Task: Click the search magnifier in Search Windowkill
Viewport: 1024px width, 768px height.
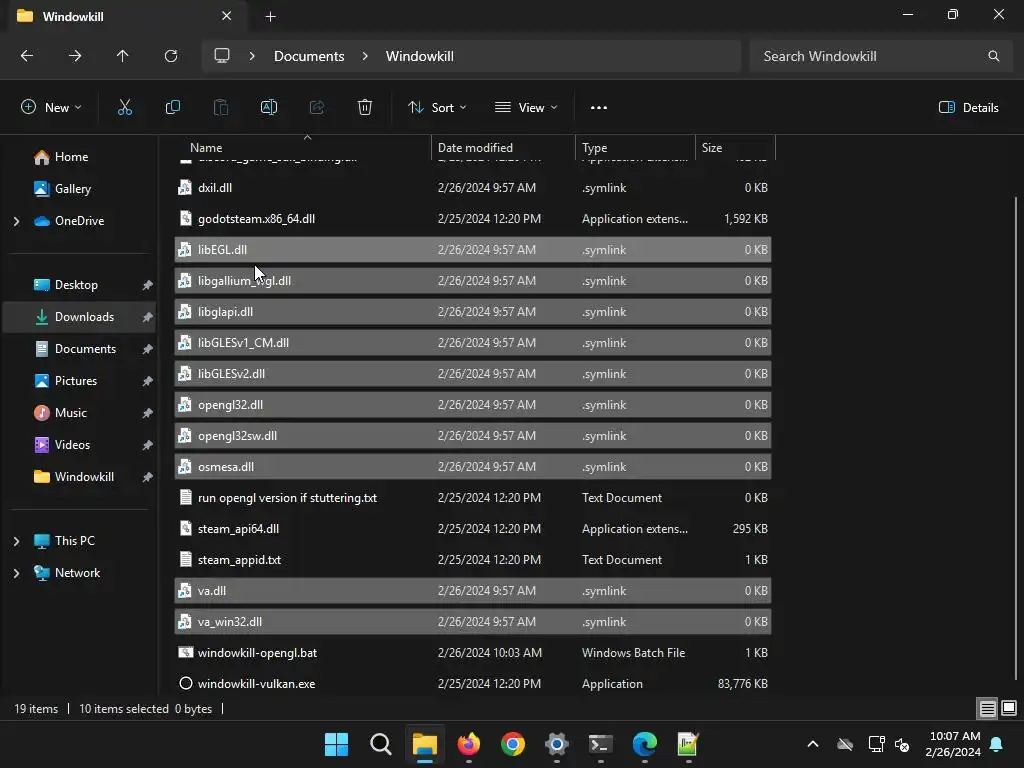Action: click(993, 56)
